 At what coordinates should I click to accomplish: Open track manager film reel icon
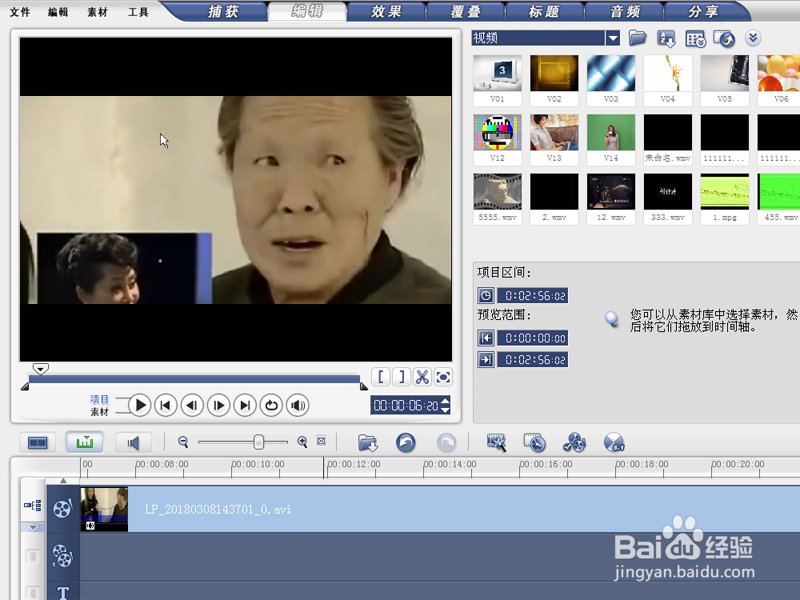(574, 442)
